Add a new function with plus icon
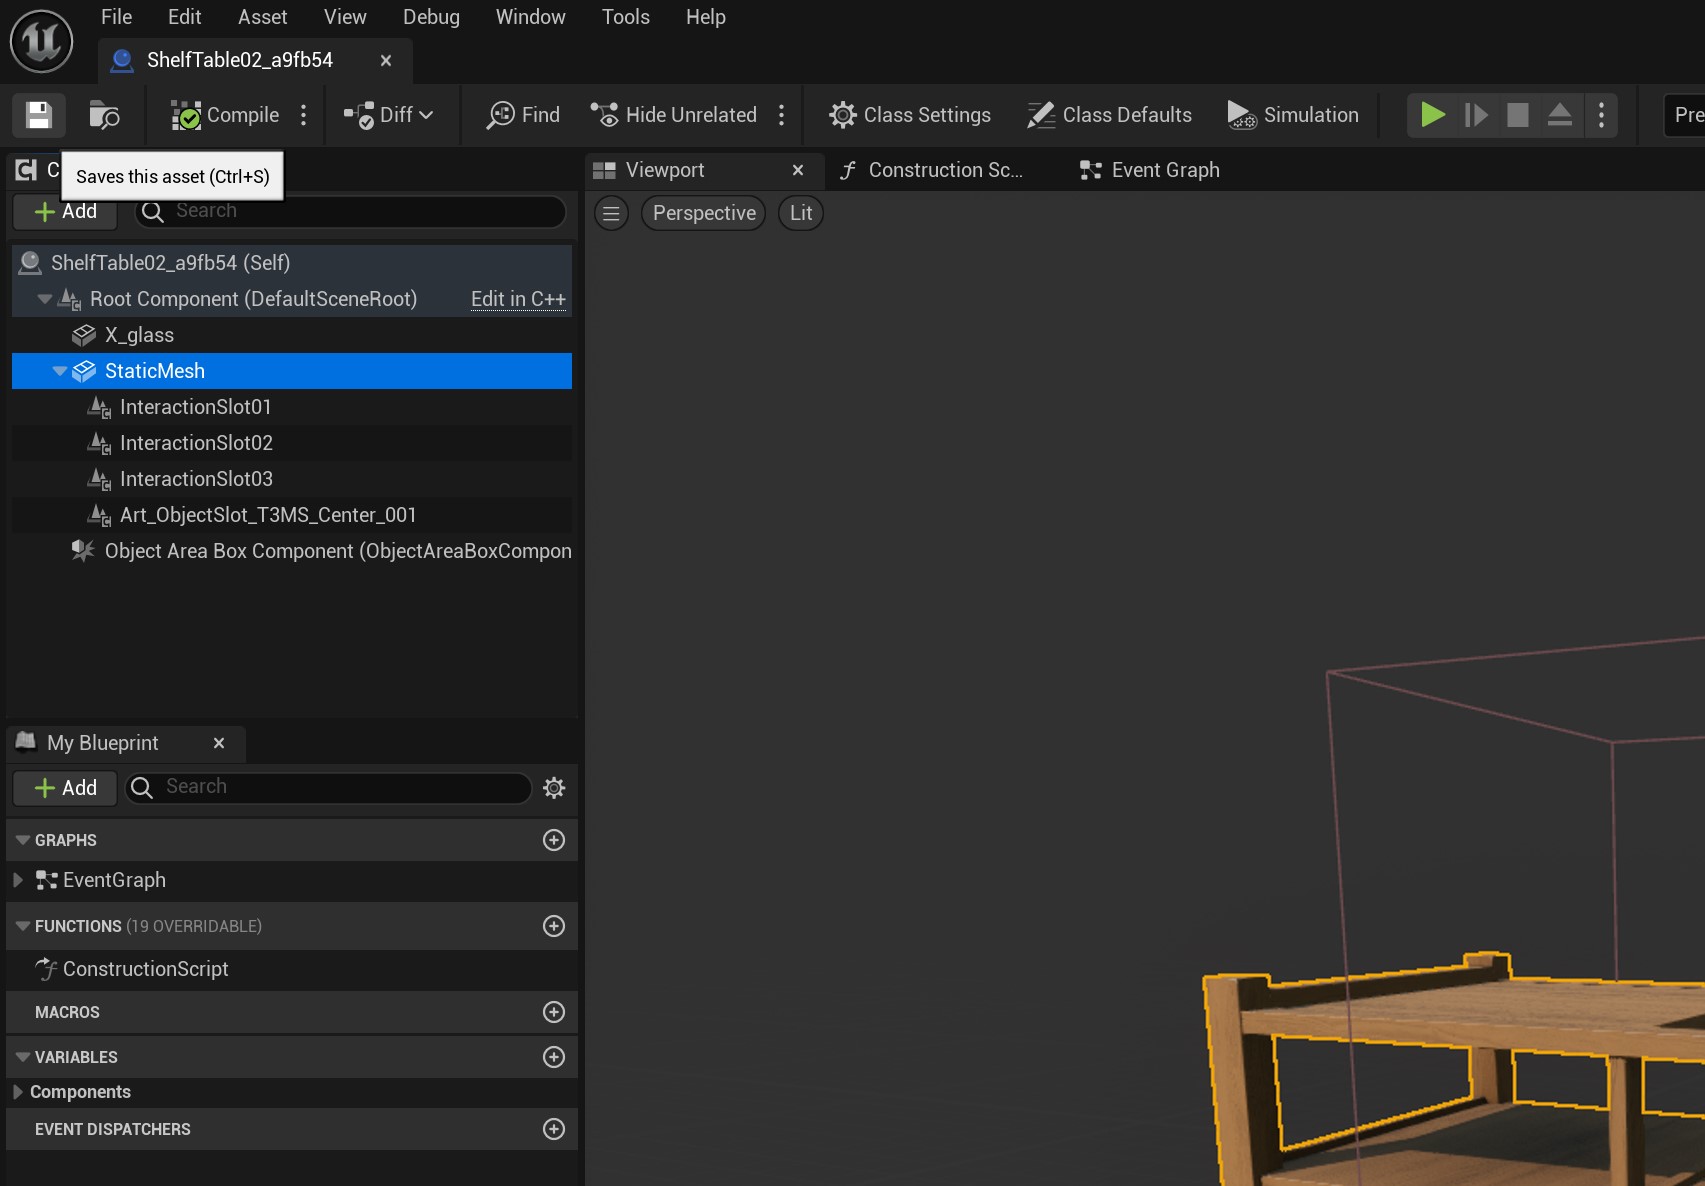Viewport: 1705px width, 1186px height. (554, 926)
